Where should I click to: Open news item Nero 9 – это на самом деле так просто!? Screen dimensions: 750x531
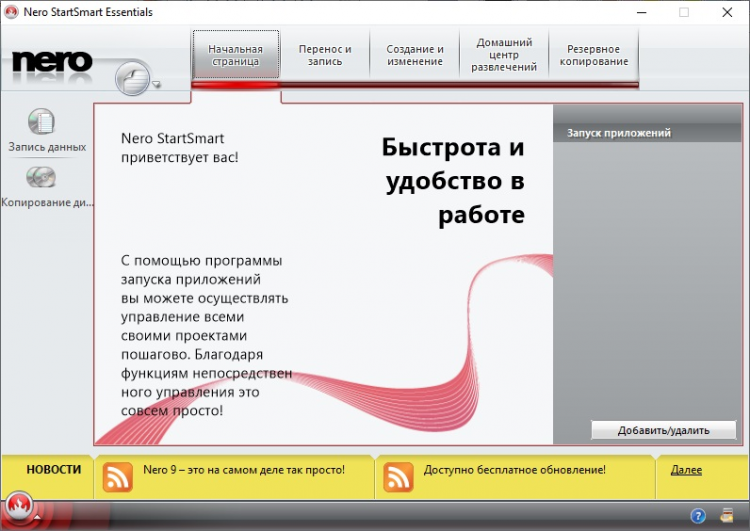click(x=244, y=470)
